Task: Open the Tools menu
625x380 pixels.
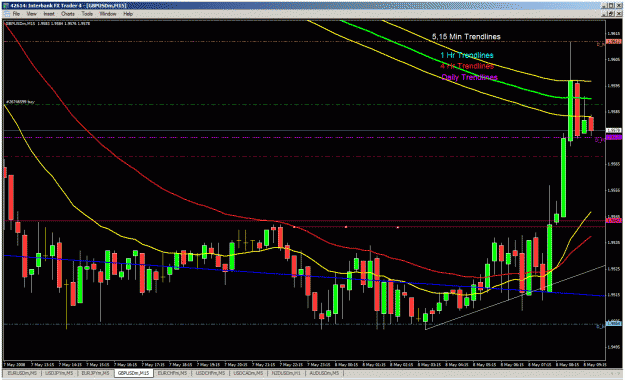Action: point(87,14)
